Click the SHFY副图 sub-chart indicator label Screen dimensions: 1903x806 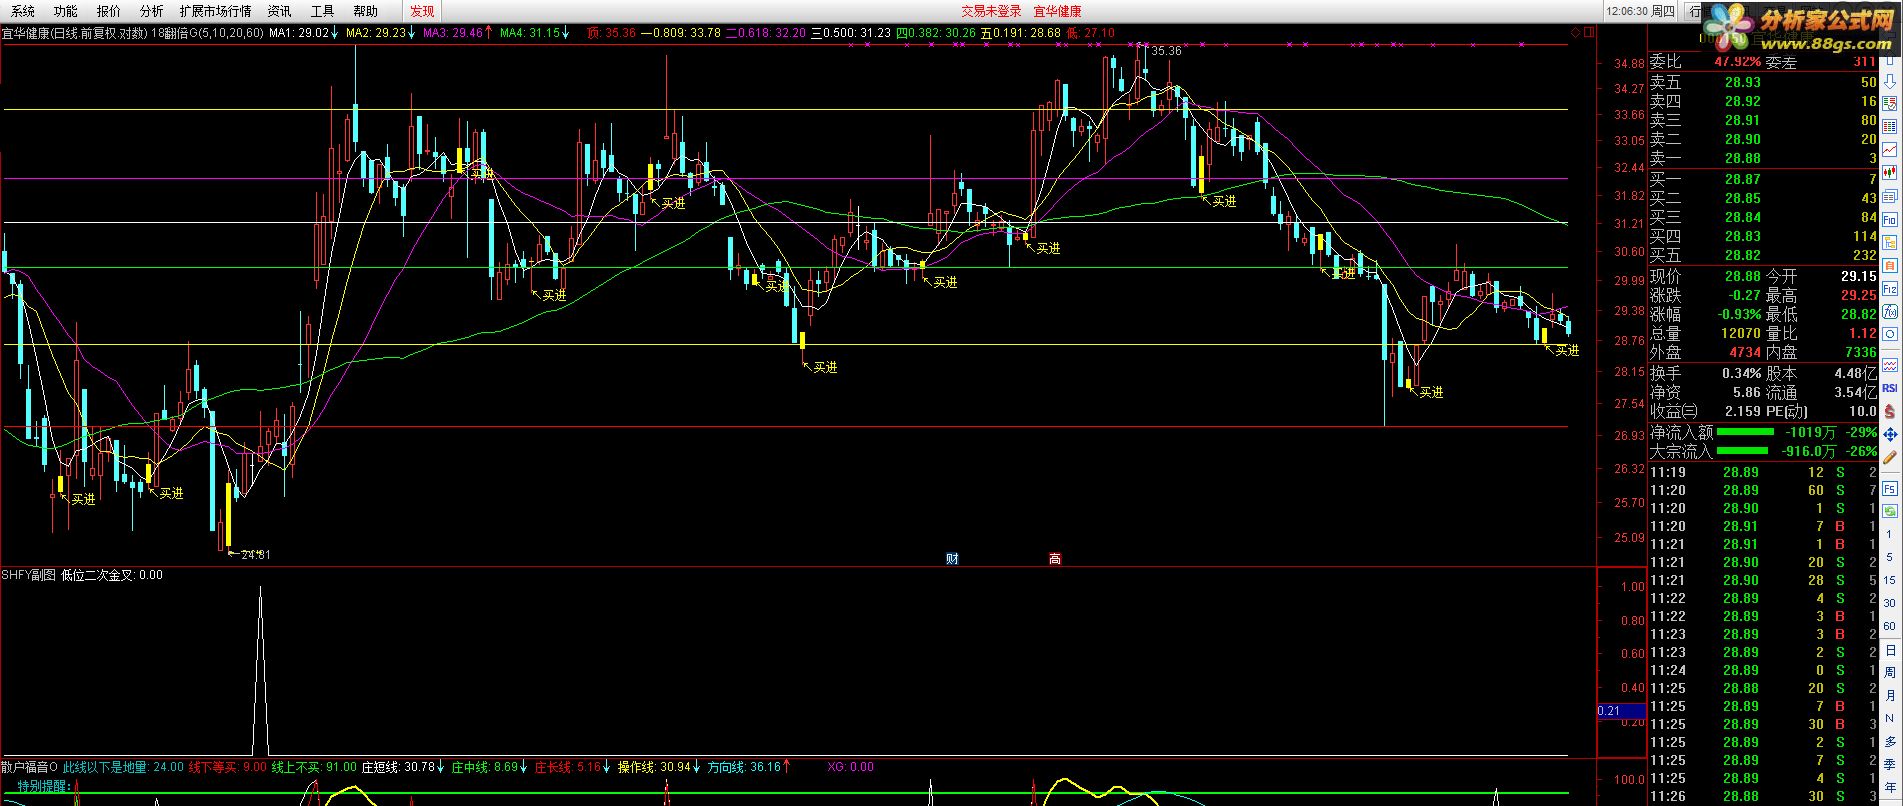[28, 575]
